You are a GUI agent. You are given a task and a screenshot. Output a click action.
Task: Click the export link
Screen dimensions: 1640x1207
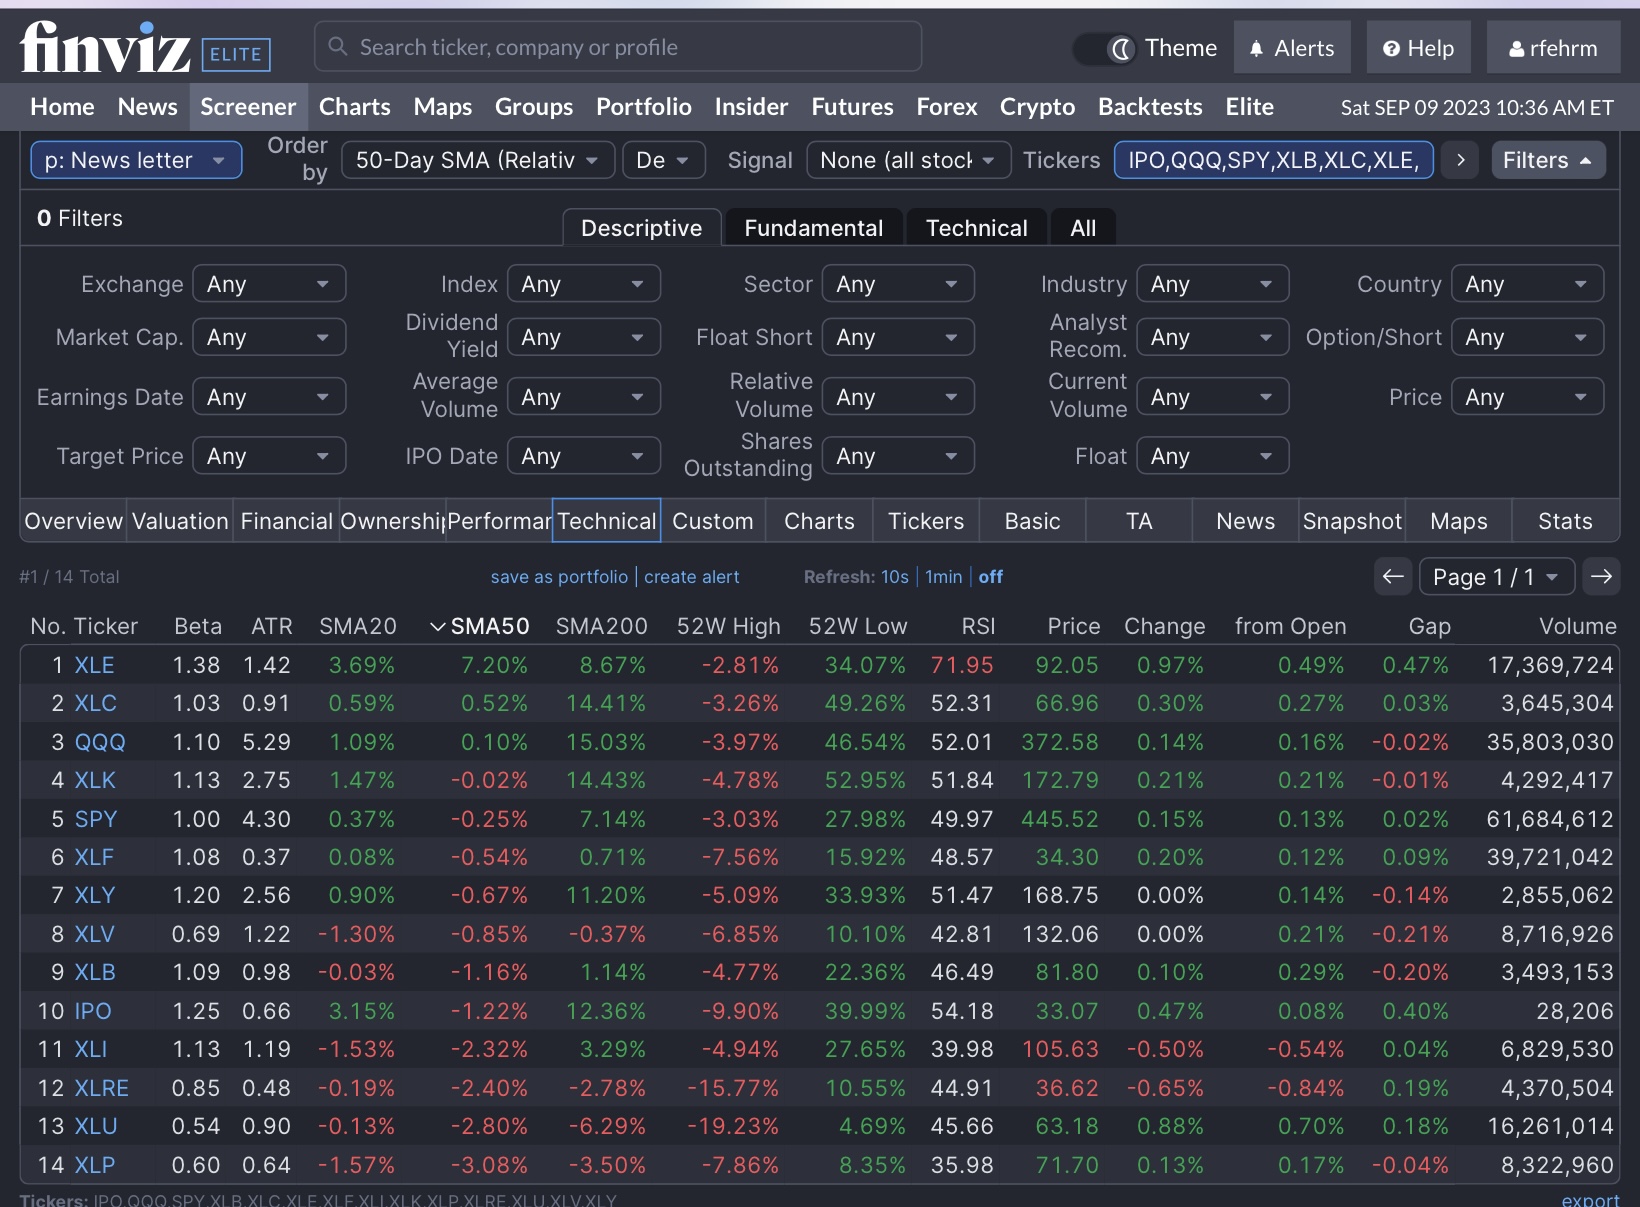coord(1590,1199)
